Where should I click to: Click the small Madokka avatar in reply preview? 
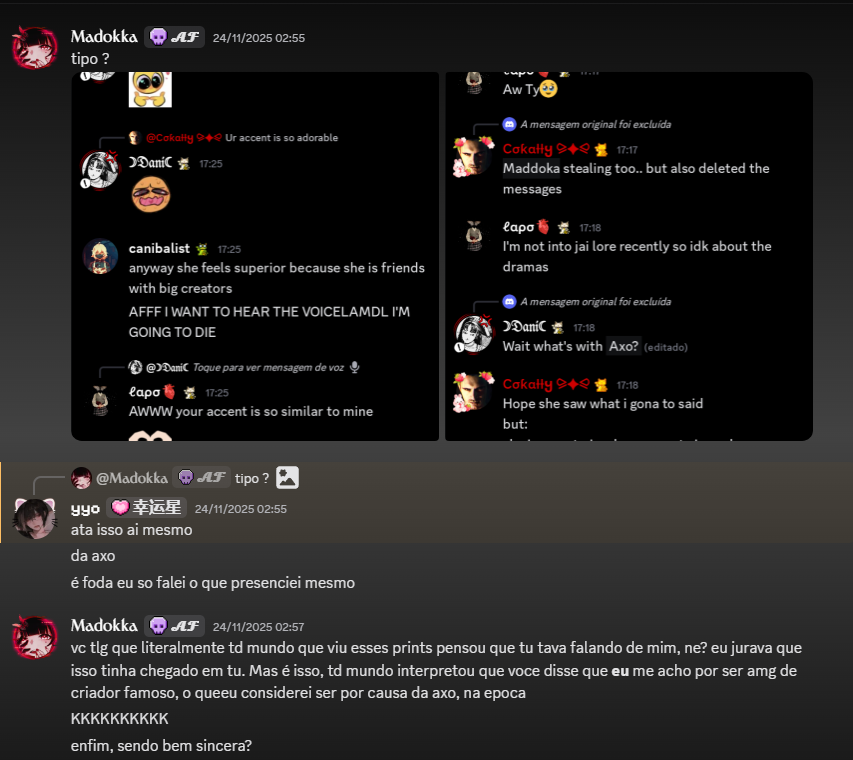(x=81, y=478)
